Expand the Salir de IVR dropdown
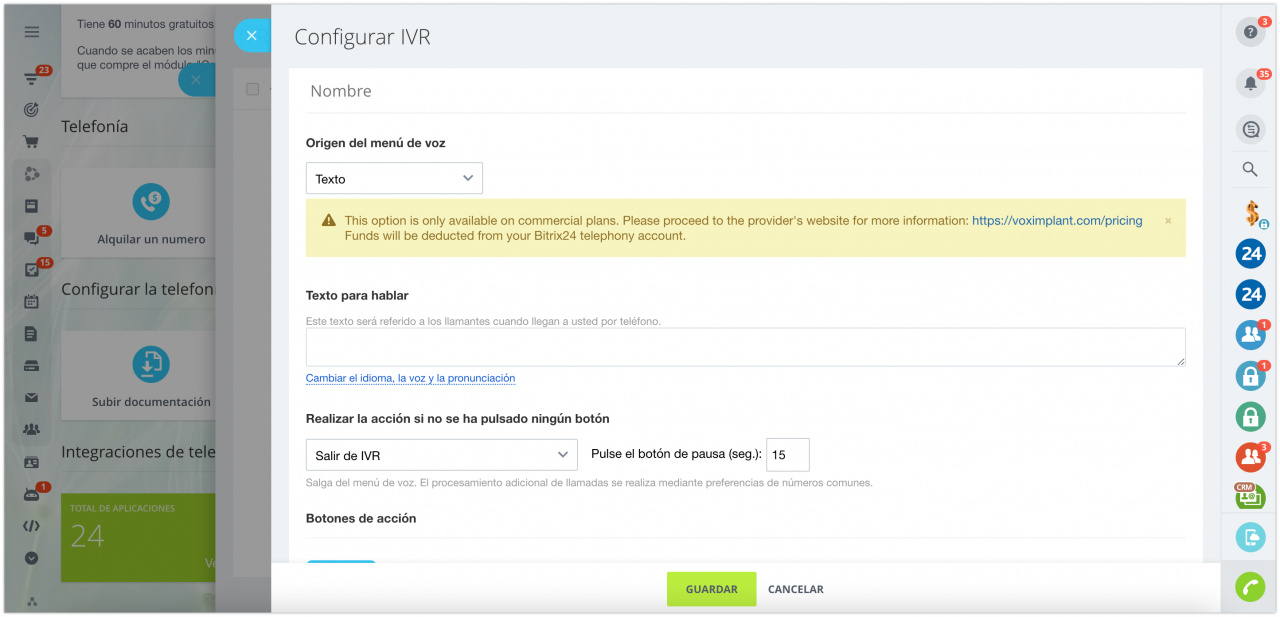 (x=441, y=455)
